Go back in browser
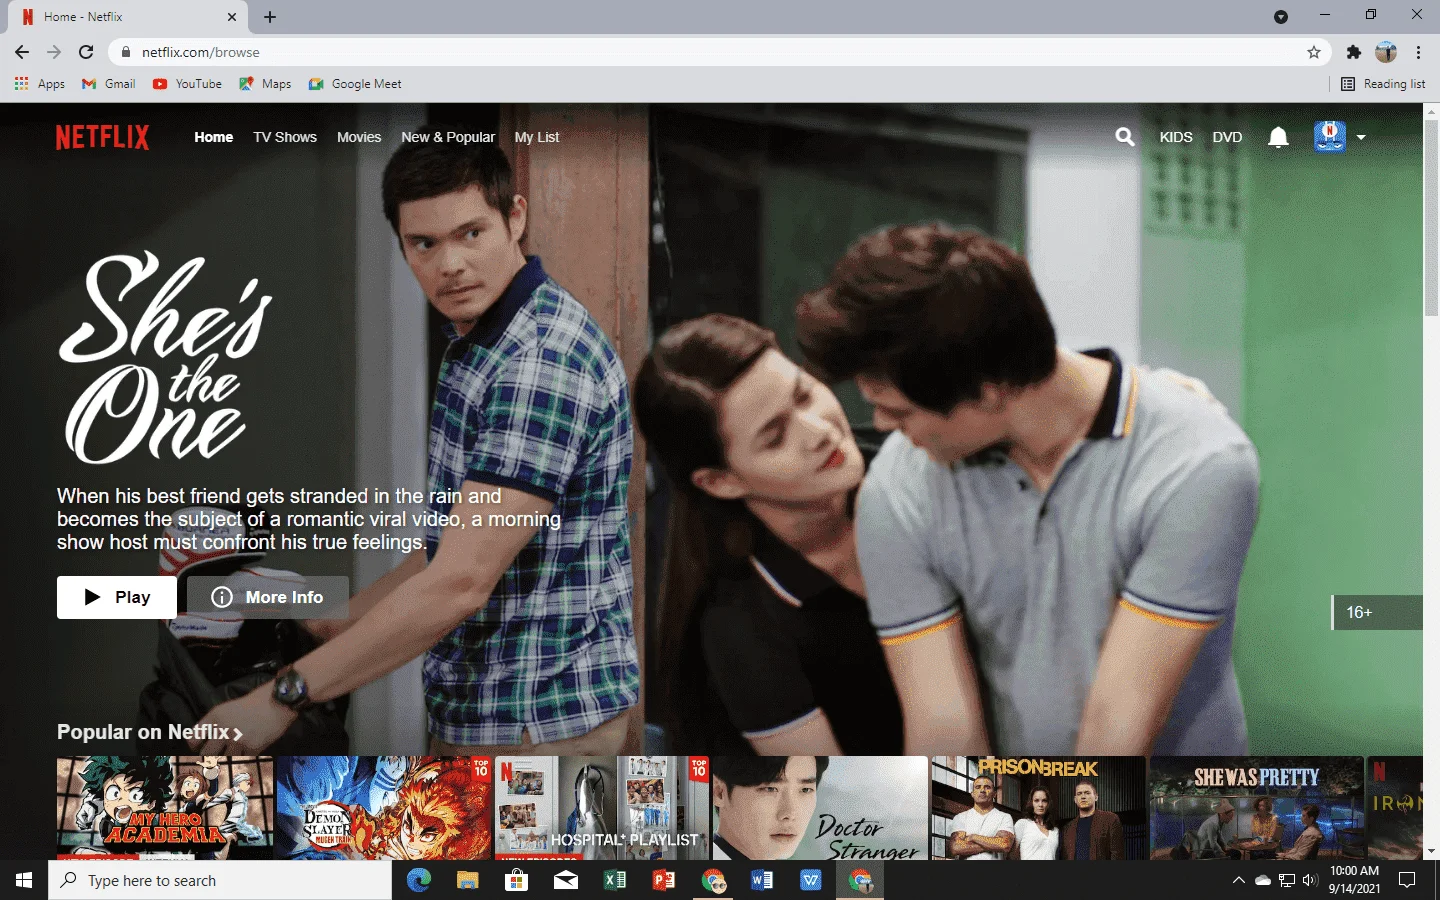Screen dimensions: 1440x900 (22, 52)
